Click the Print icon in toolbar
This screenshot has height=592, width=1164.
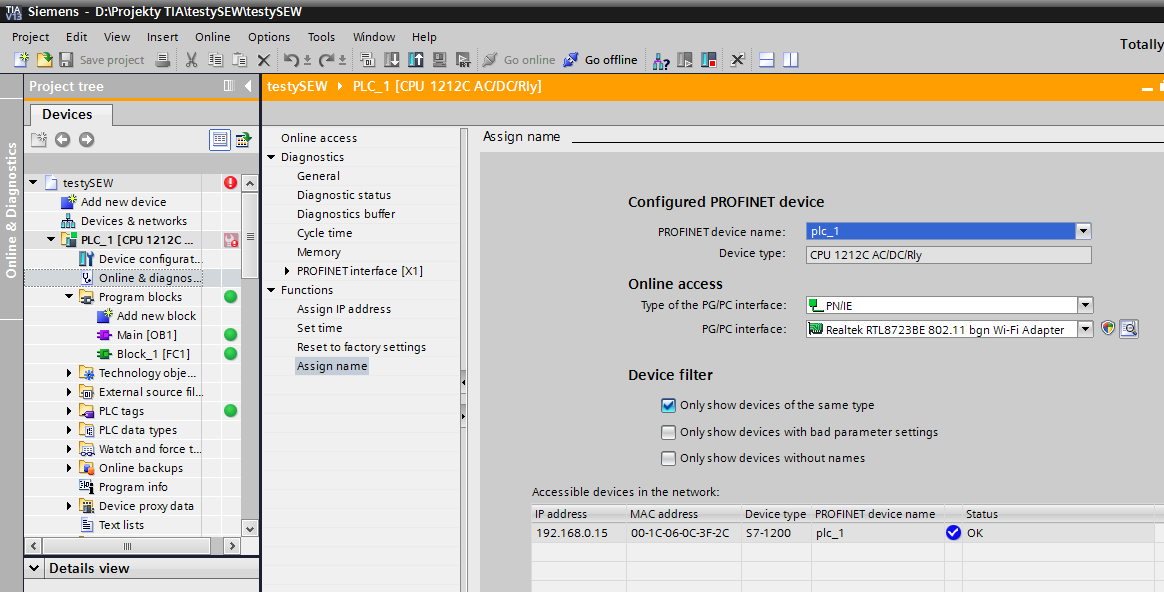coord(163,59)
